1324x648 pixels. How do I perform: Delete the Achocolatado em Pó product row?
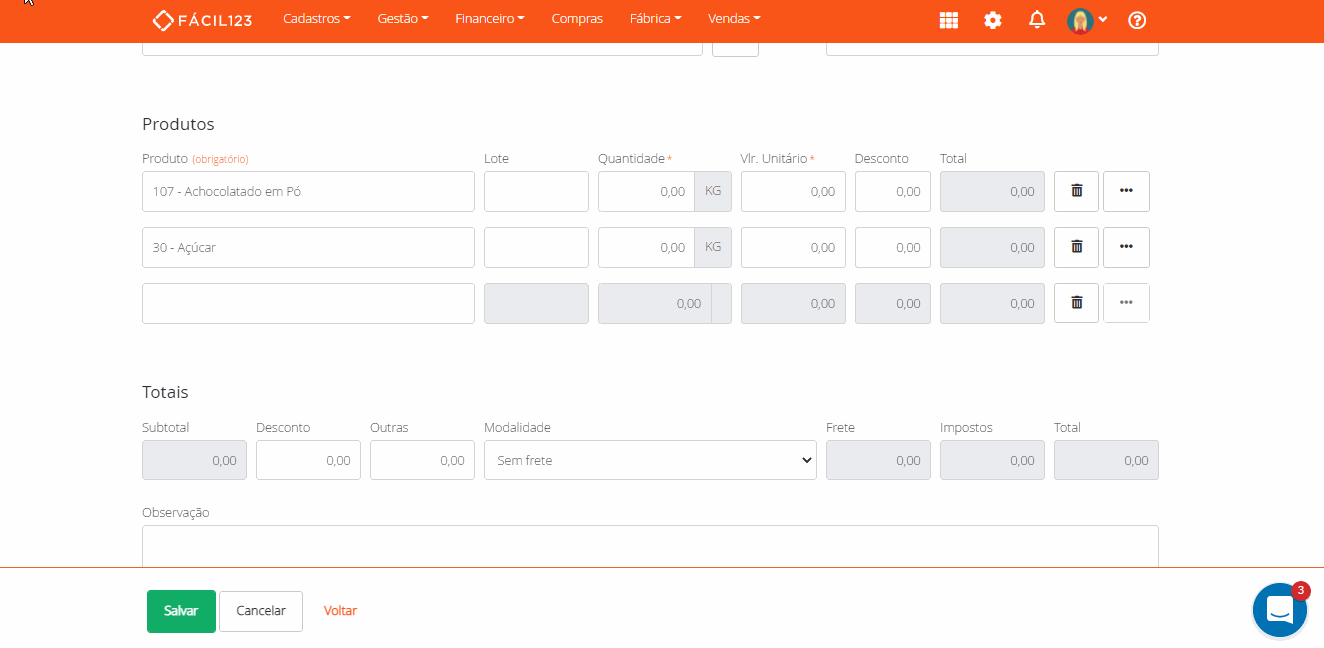click(1076, 191)
